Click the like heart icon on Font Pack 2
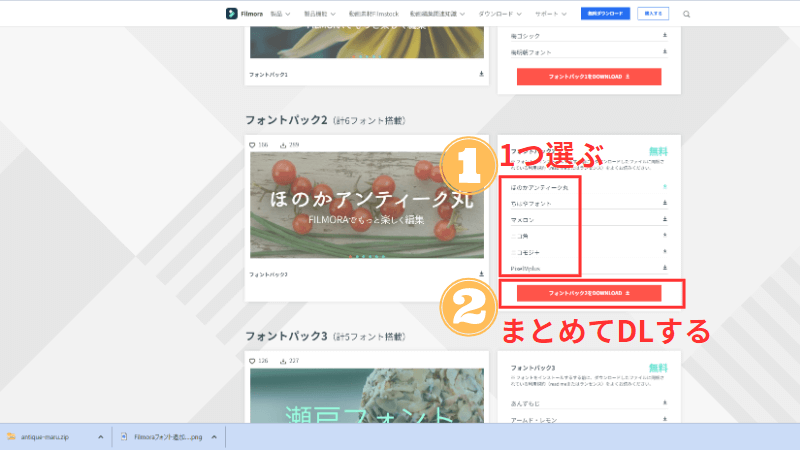The image size is (800, 450). point(252,145)
